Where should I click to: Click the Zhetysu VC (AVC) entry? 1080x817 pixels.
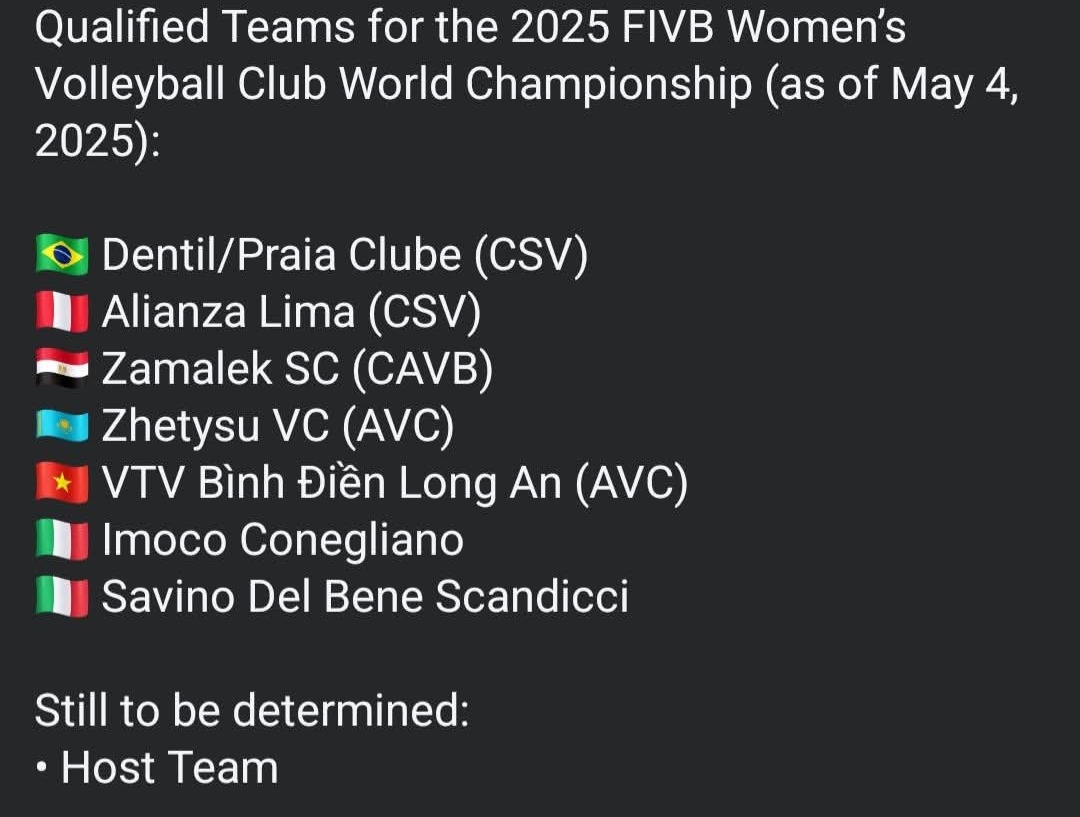tap(278, 426)
